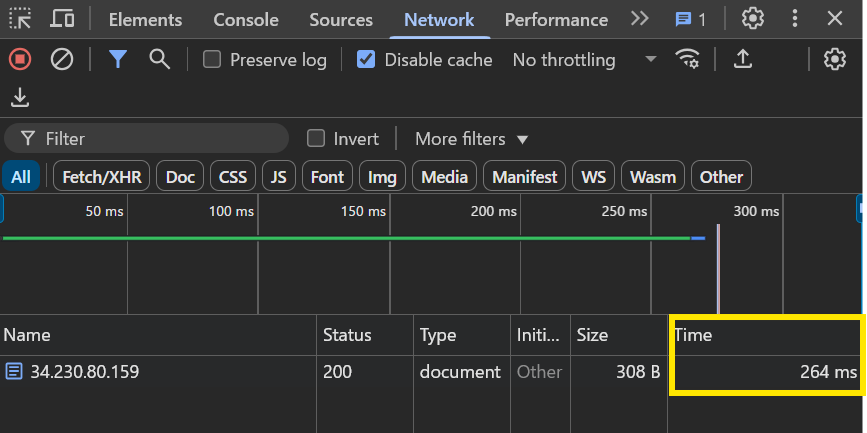Switch to the Sources tab
Image resolution: width=867 pixels, height=433 pixels.
coord(341,20)
